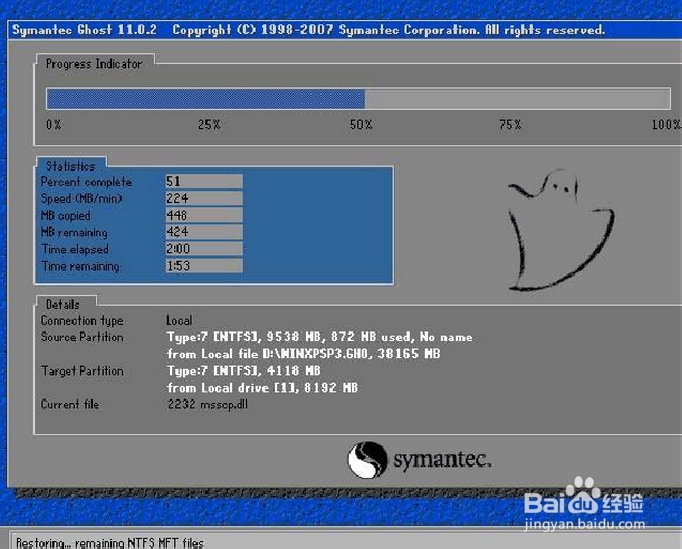Viewport: 682px width, 549px height.
Task: Click the Source Partition label
Action: click(x=82, y=337)
